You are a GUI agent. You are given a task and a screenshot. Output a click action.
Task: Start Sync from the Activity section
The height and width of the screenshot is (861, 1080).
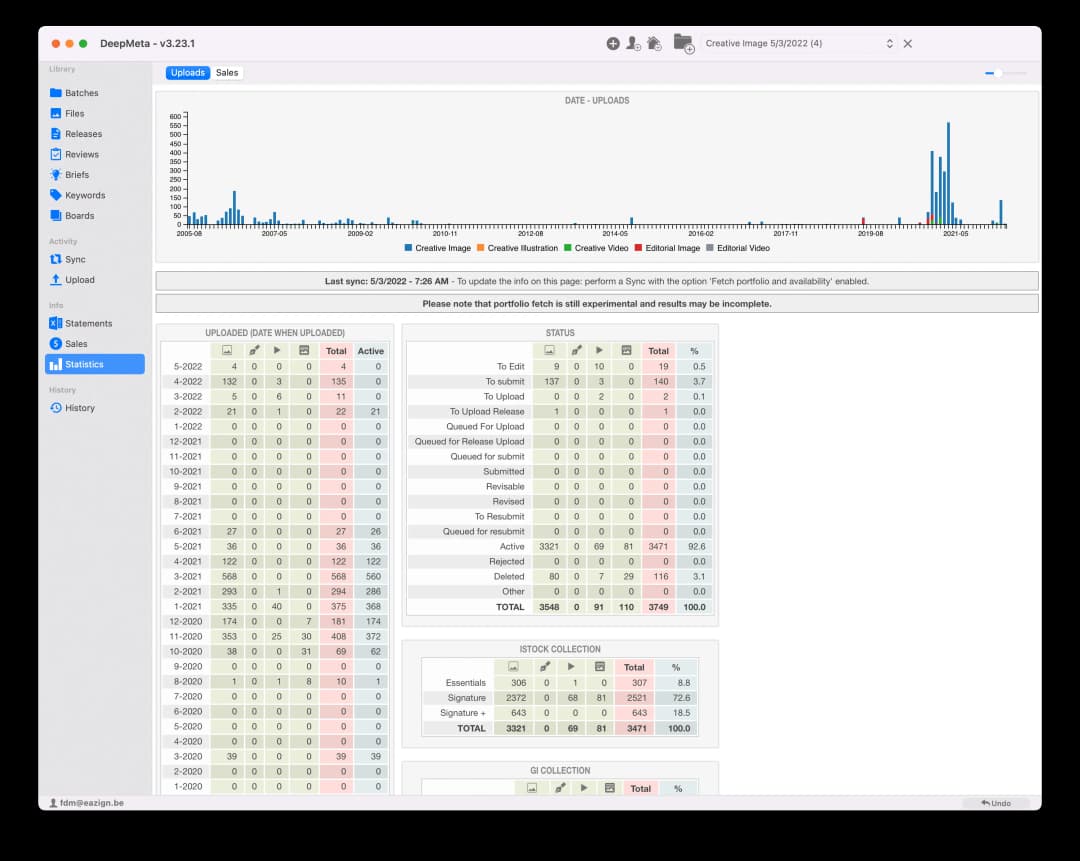click(68, 260)
